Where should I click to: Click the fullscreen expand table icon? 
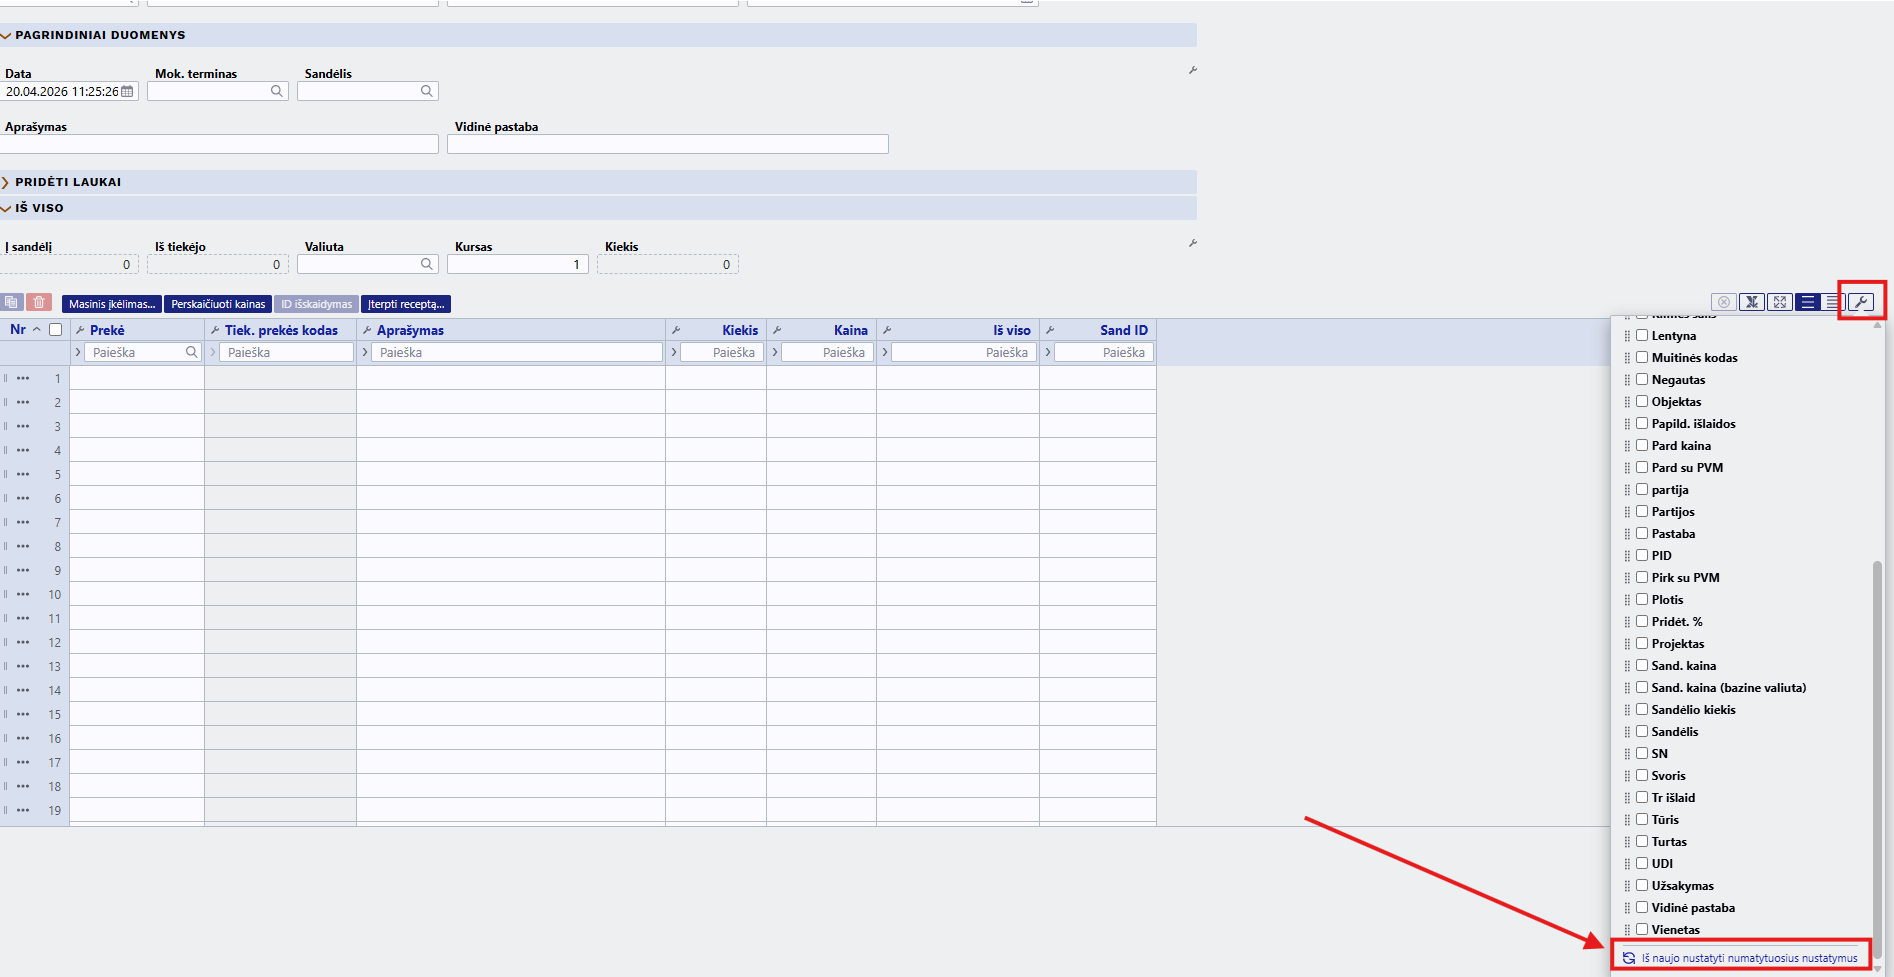click(1779, 302)
